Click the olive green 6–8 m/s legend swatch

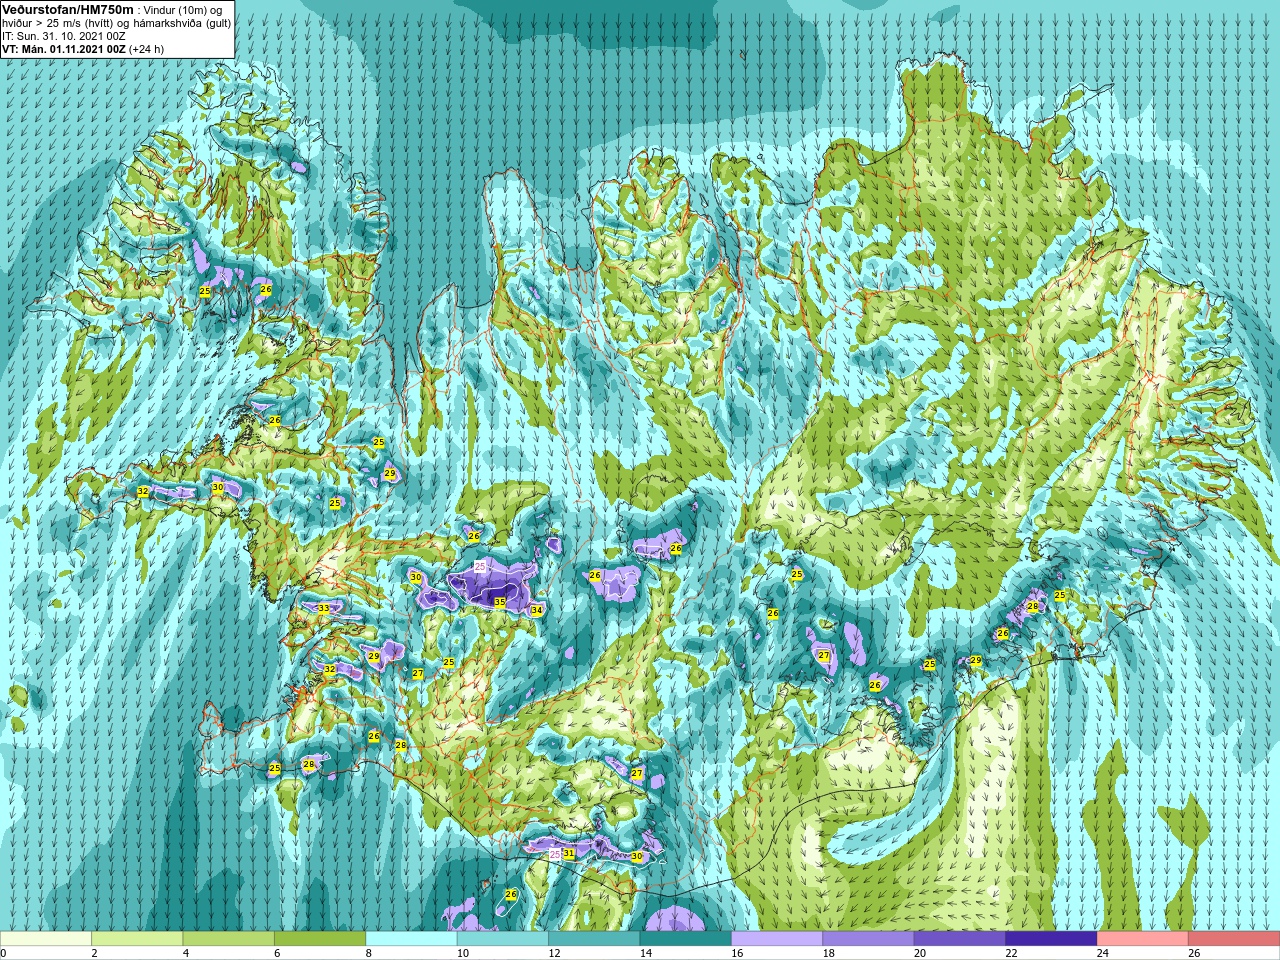(x=320, y=939)
